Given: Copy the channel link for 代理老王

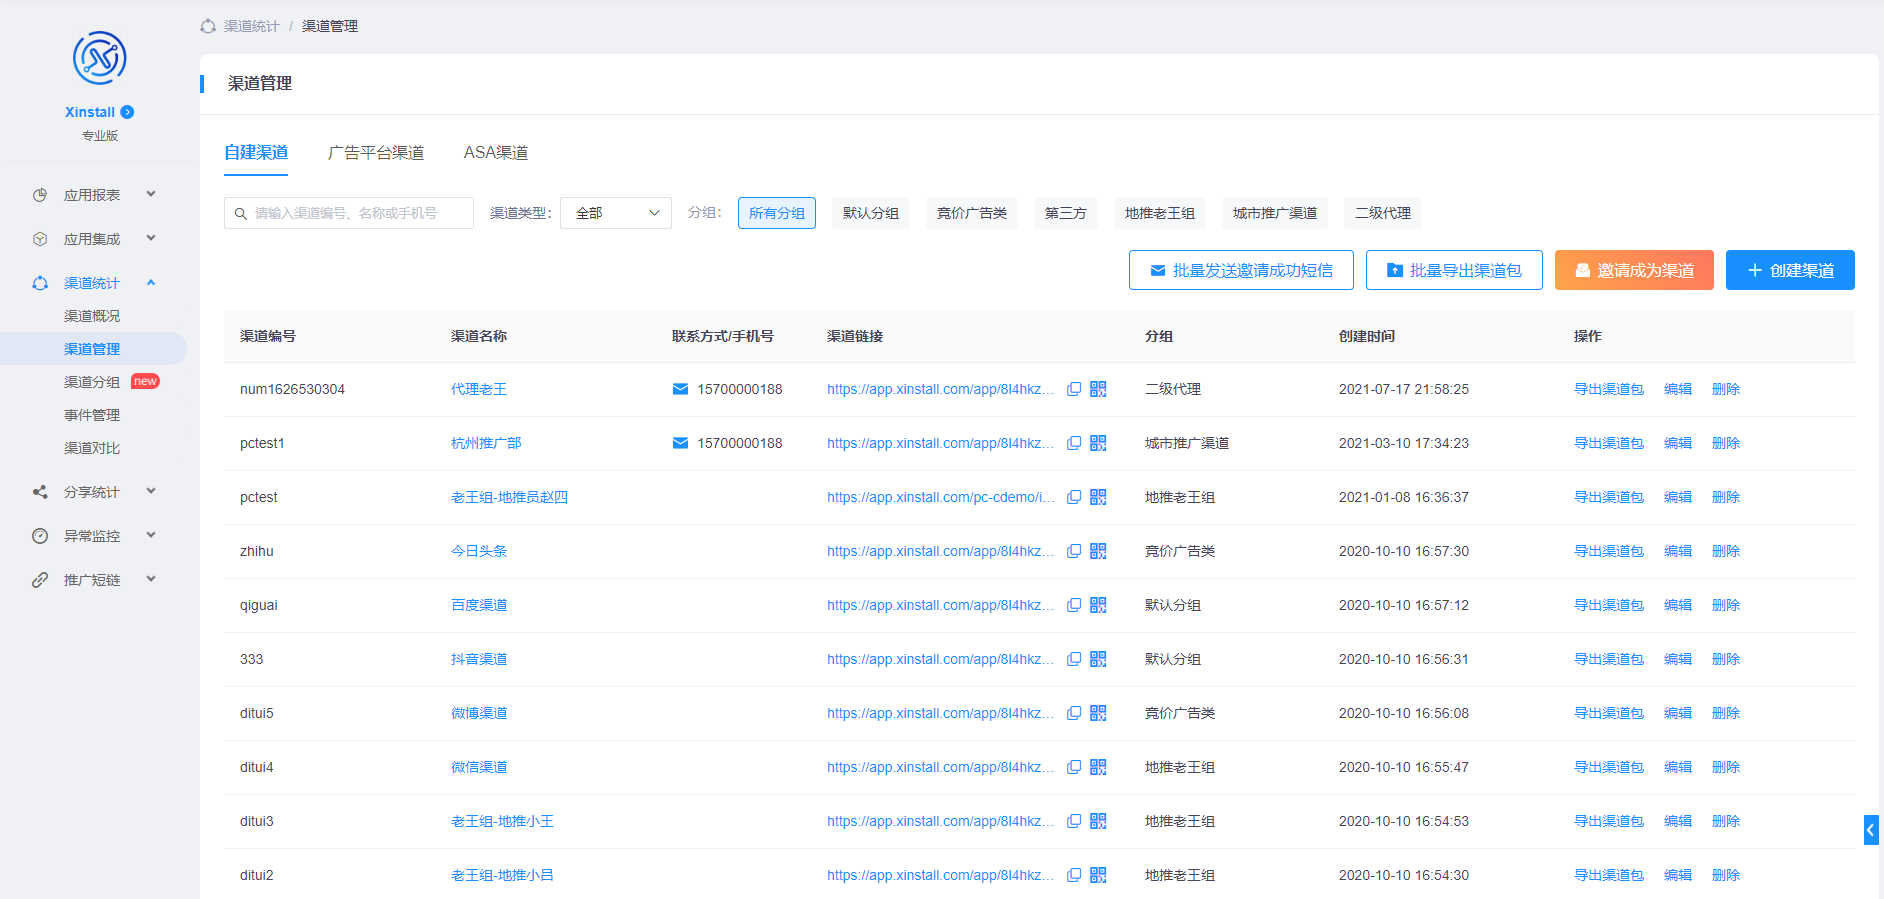Looking at the screenshot, I should click(1074, 389).
